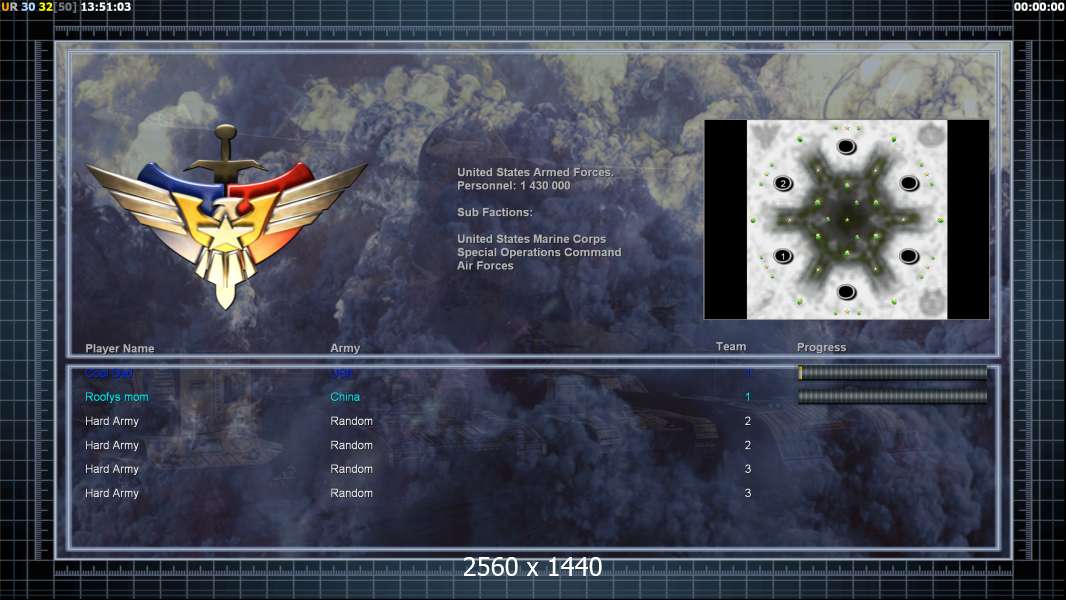
Task: Click the Player Name column header
Action: [120, 349]
